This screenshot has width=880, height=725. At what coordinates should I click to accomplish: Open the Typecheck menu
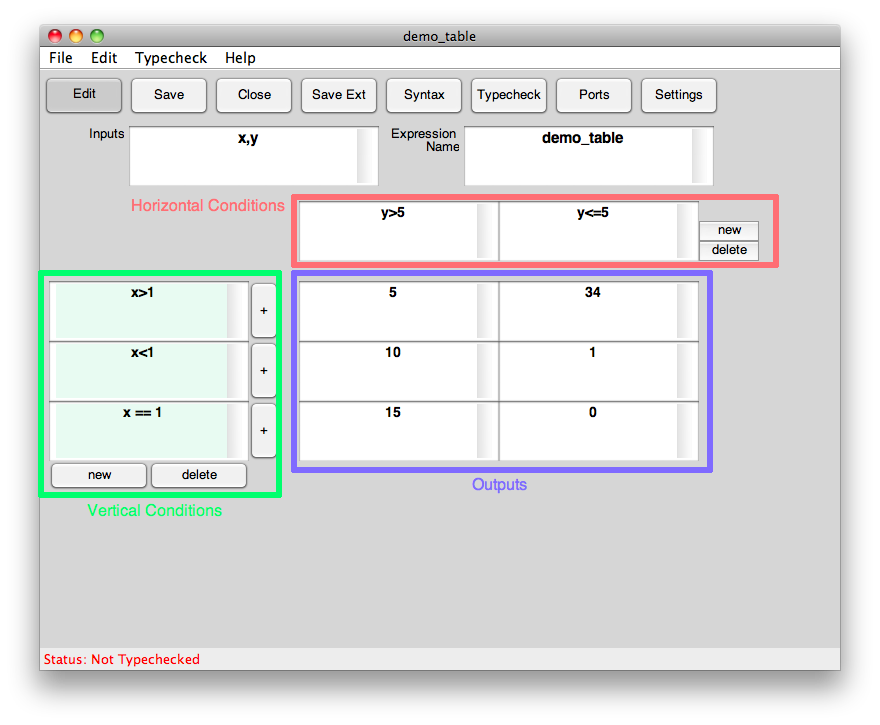171,58
